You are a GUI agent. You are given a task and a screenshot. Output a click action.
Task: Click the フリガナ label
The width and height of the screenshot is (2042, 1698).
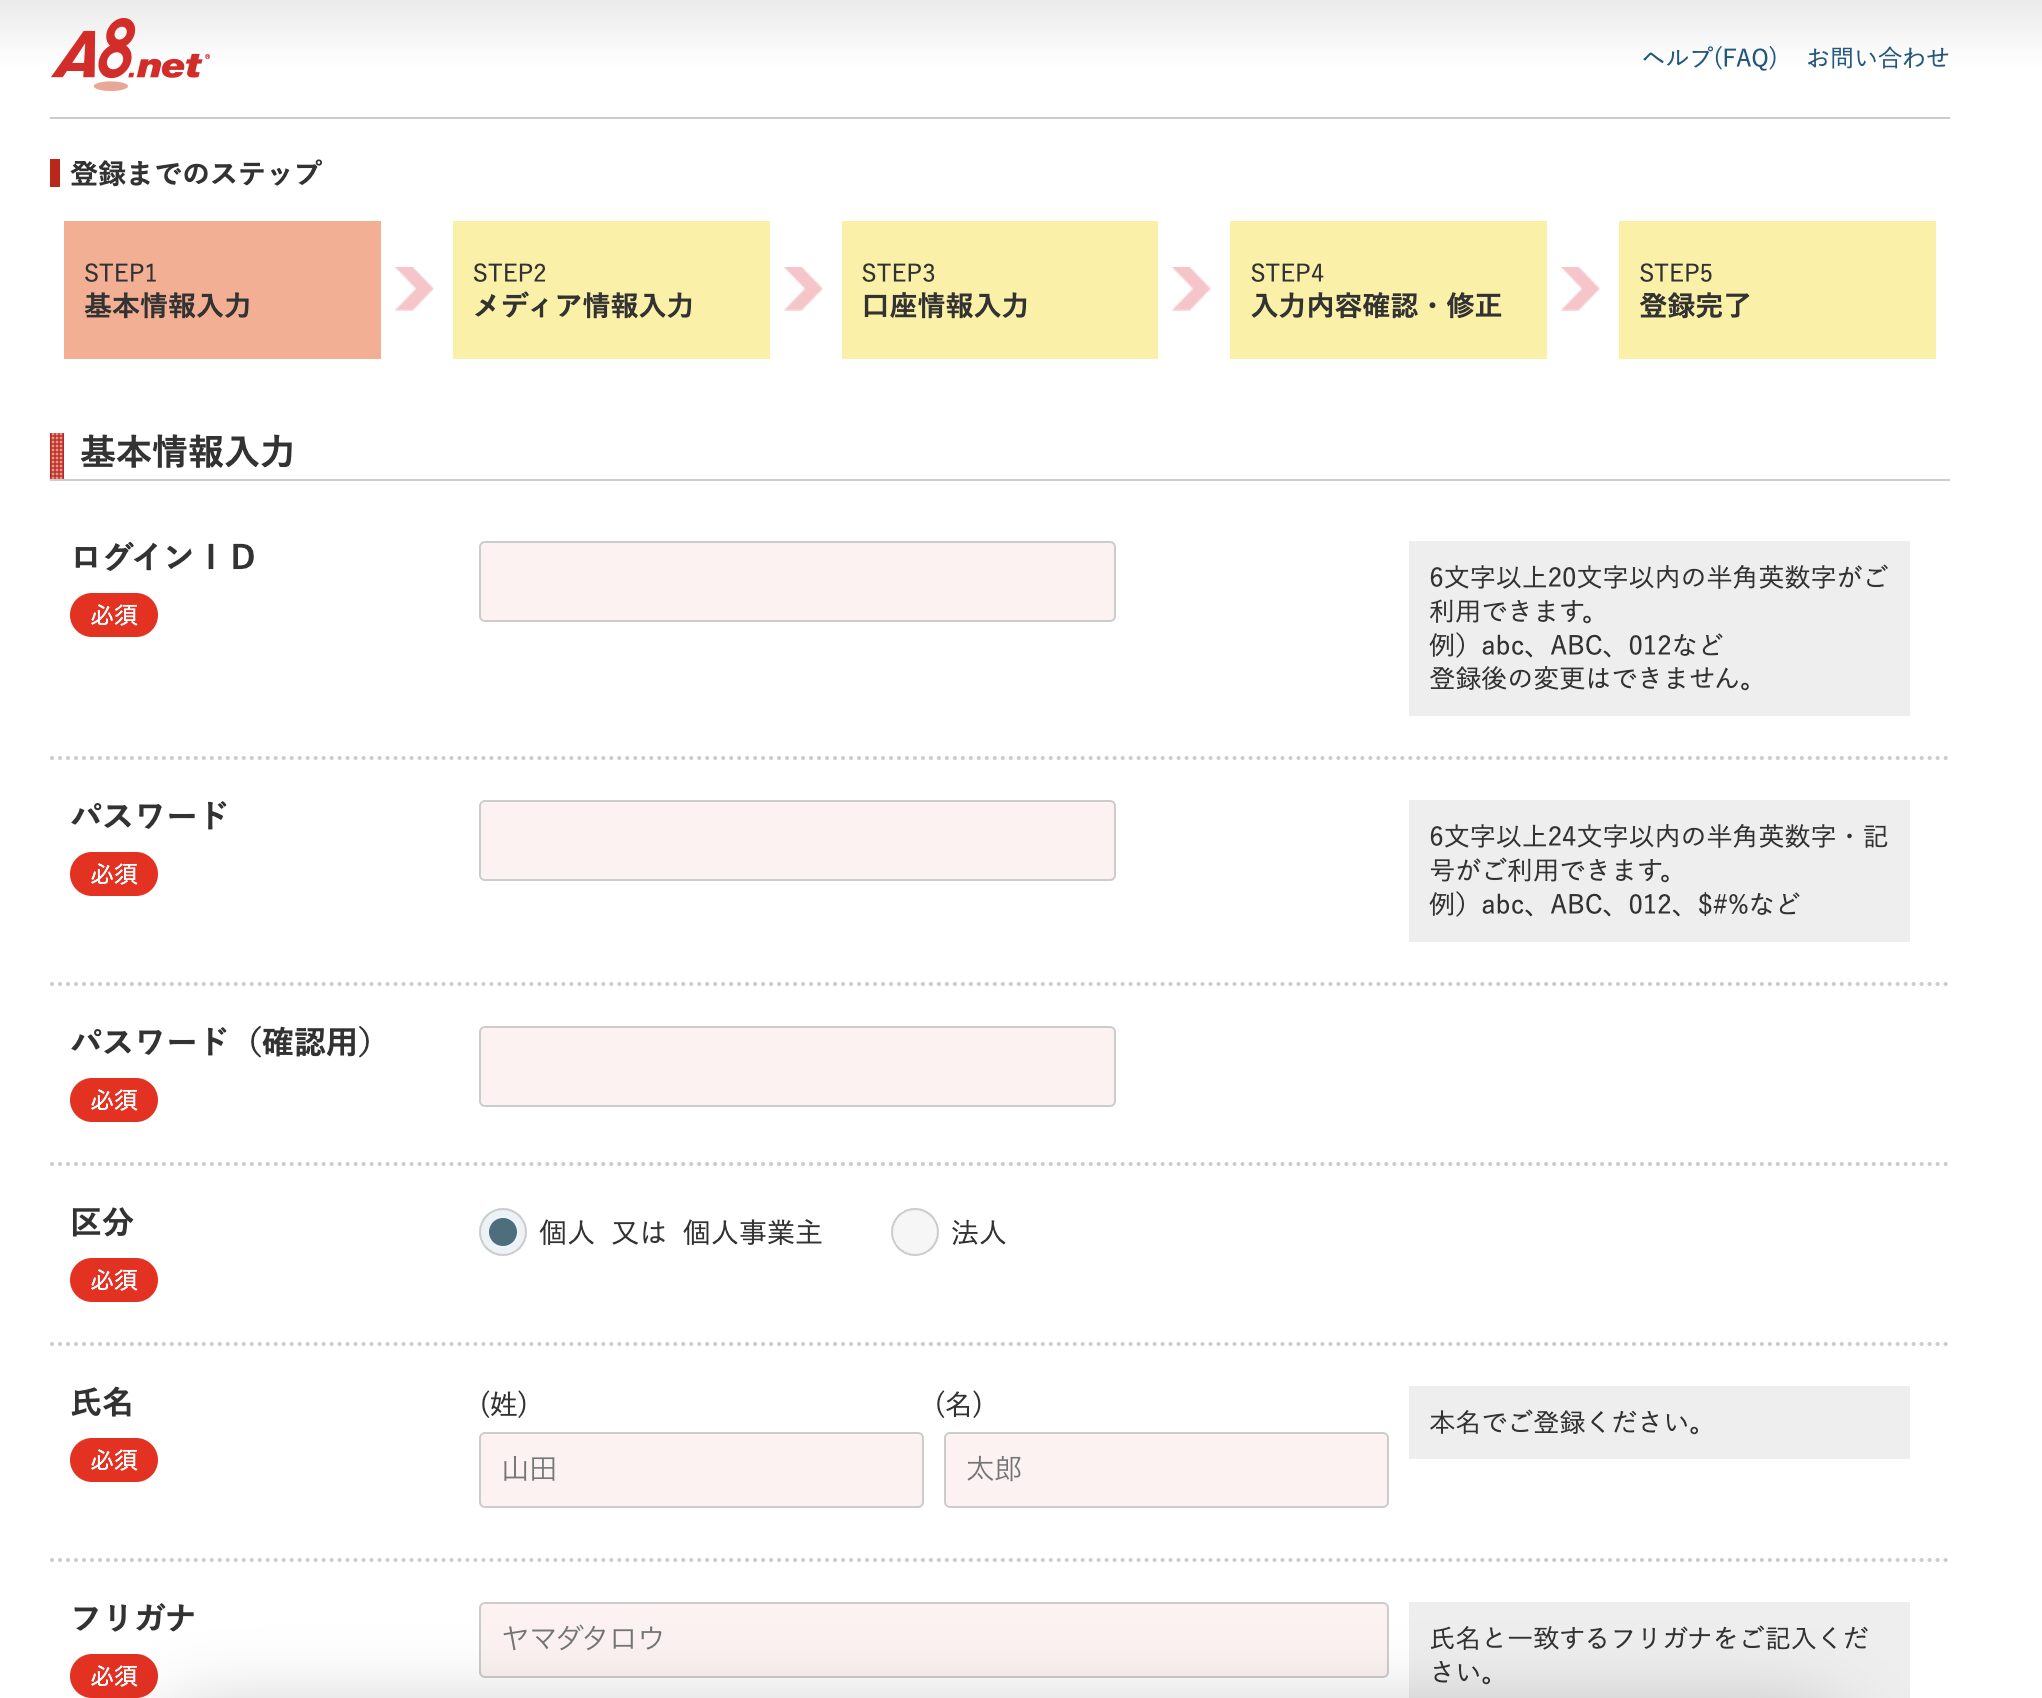(133, 1618)
